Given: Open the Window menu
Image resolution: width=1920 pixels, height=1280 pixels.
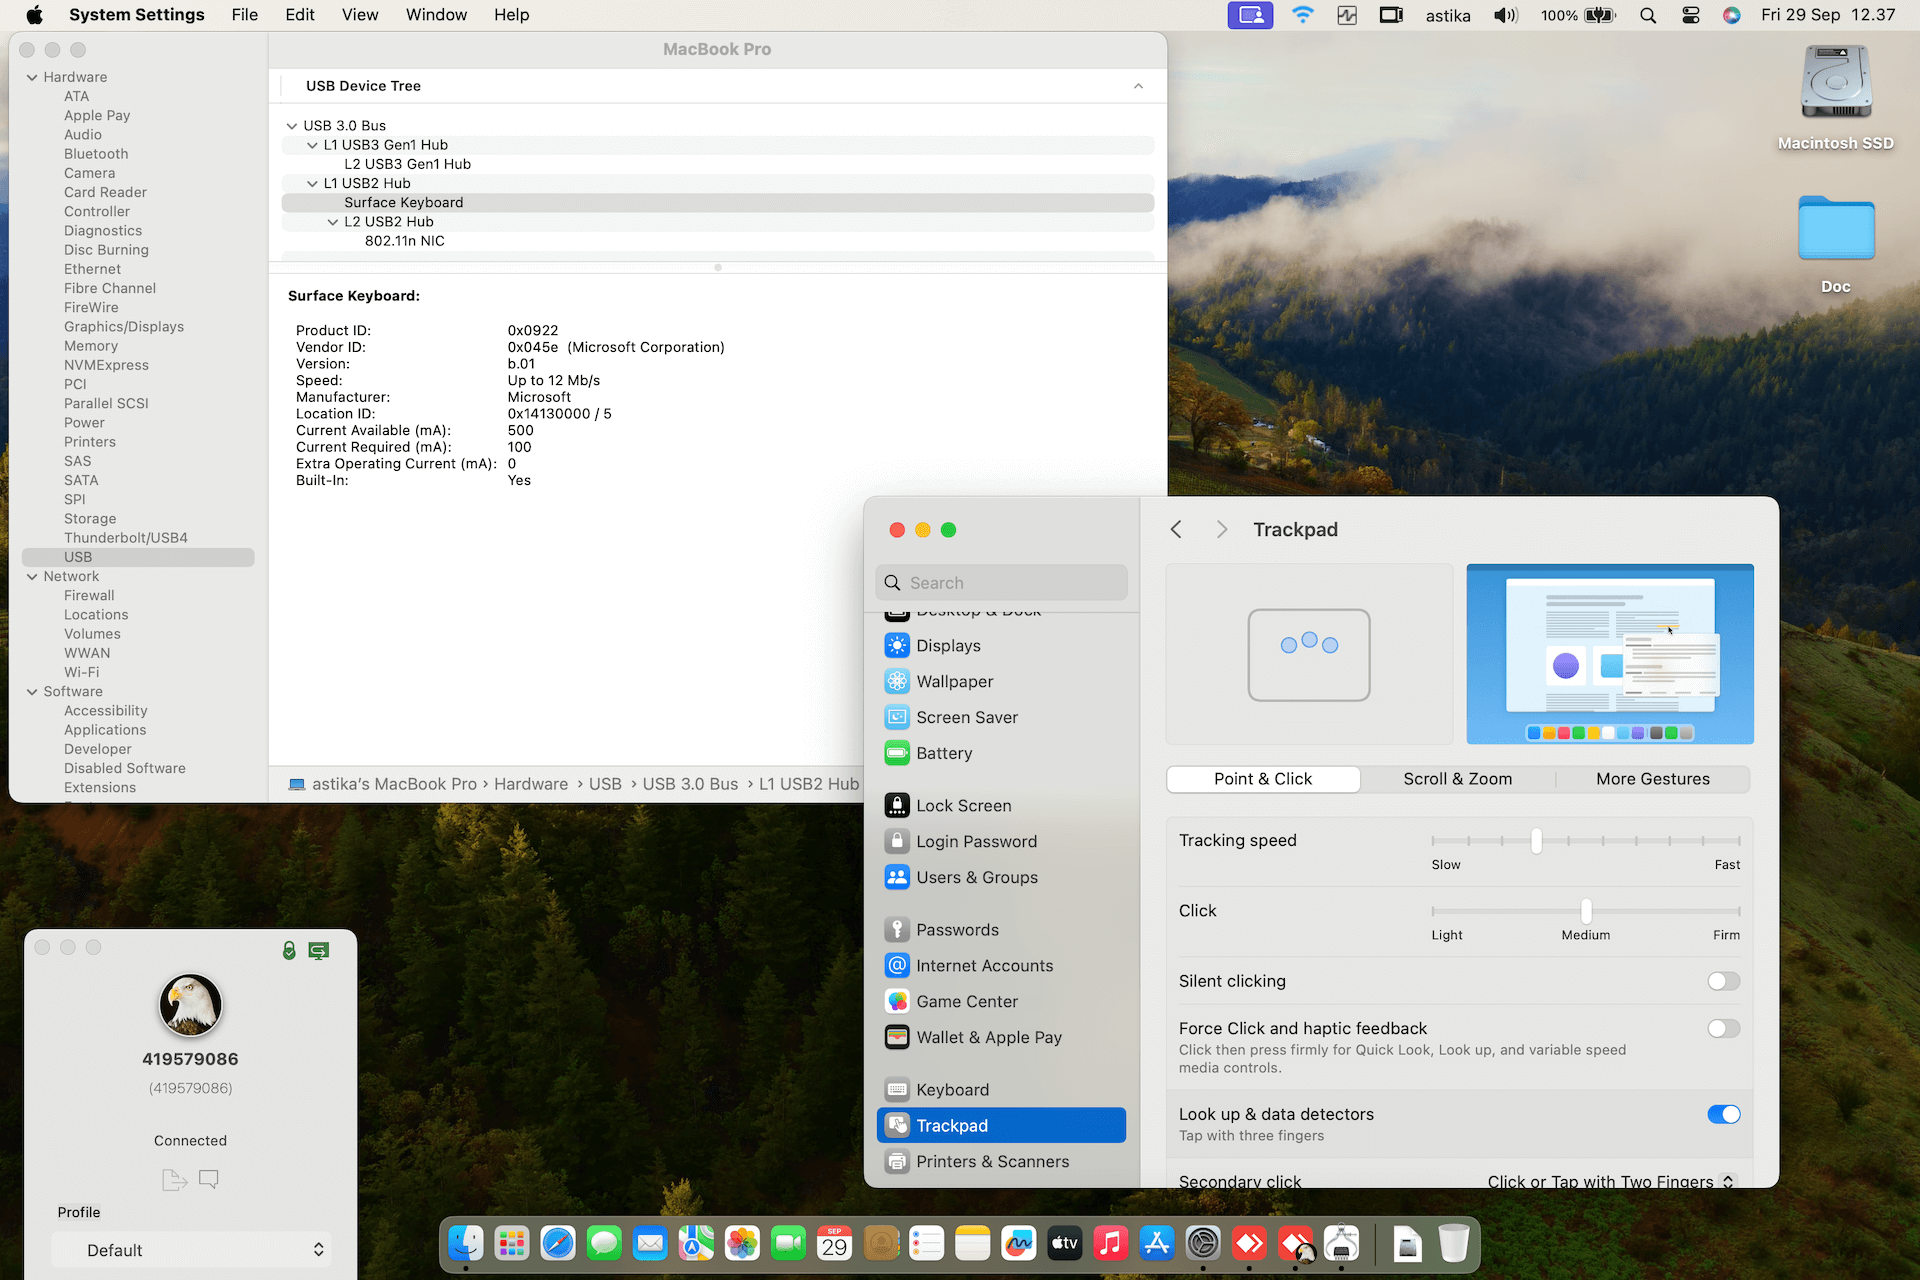Looking at the screenshot, I should pos(436,15).
